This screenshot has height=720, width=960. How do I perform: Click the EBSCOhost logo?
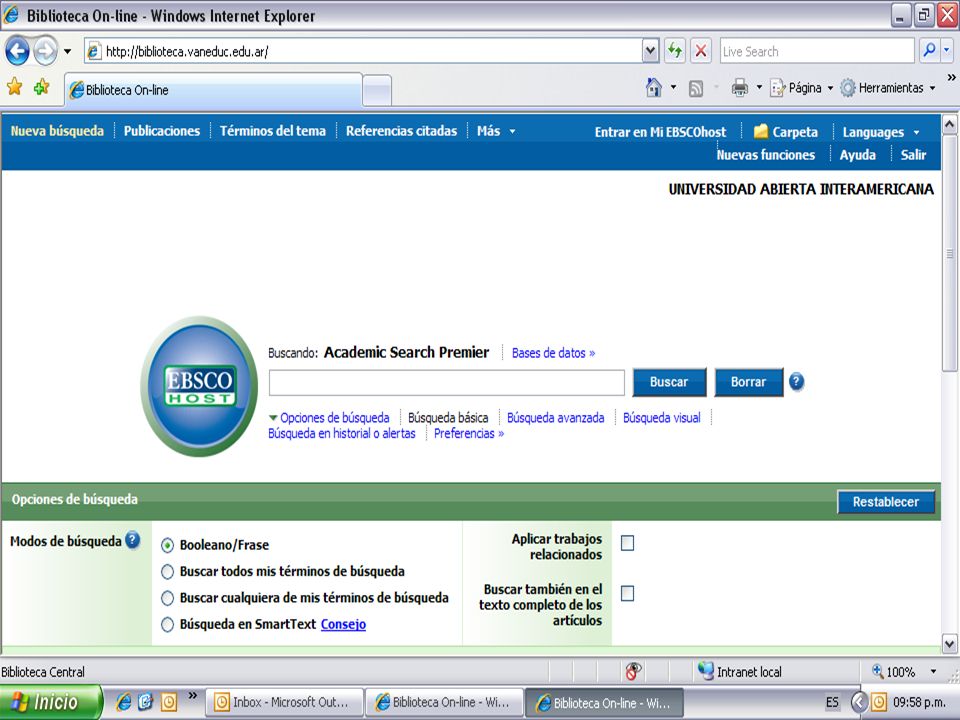click(199, 386)
